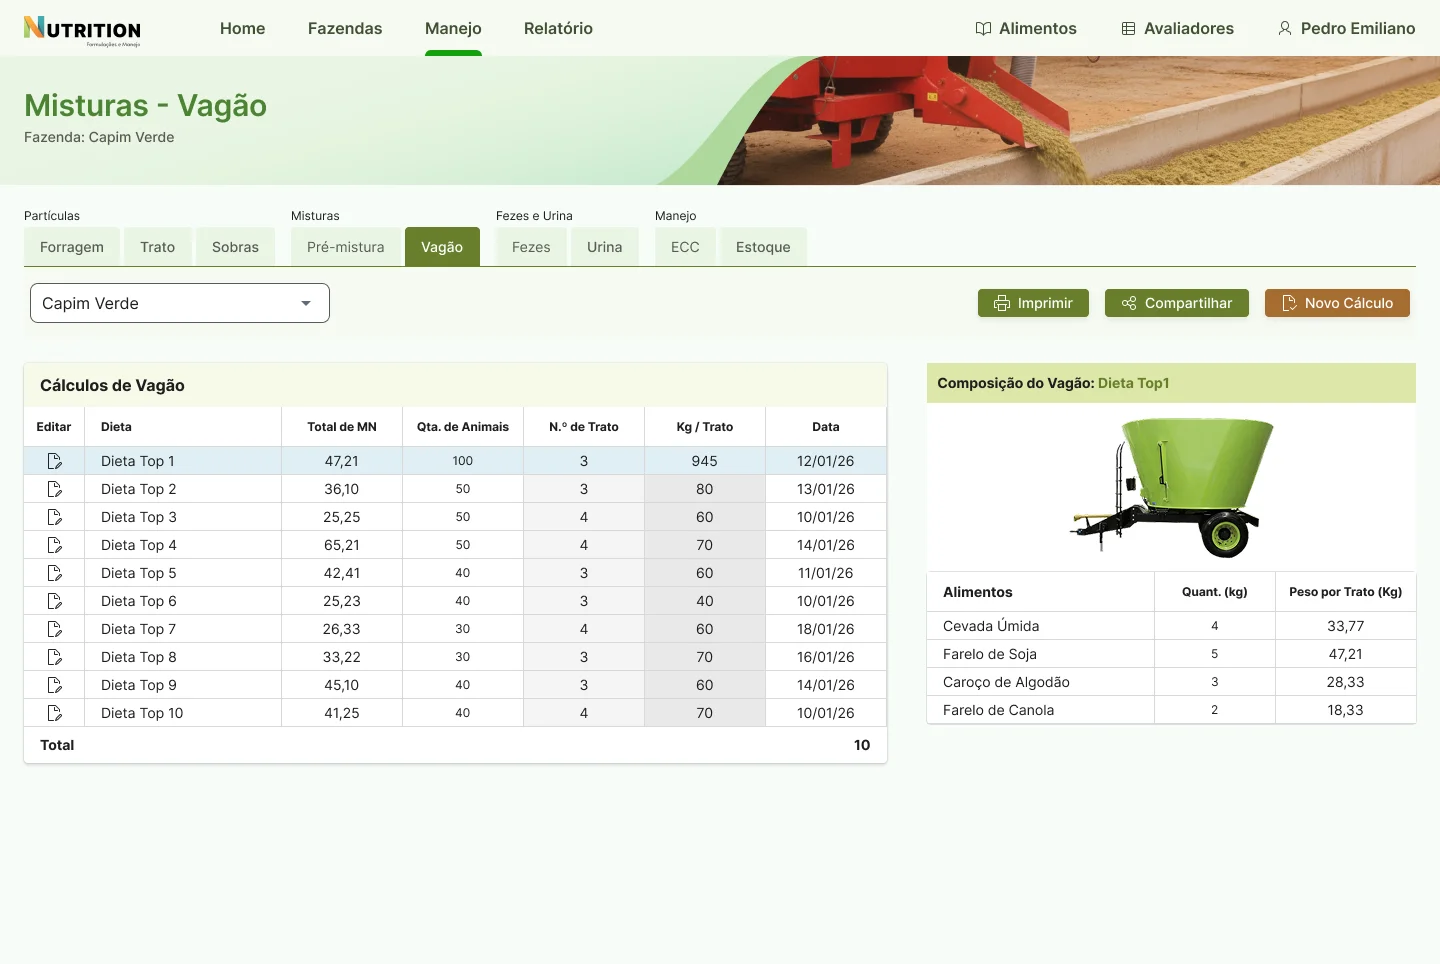1440x964 pixels.
Task: Select the Cevada Úmida row
Action: (x=1171, y=626)
